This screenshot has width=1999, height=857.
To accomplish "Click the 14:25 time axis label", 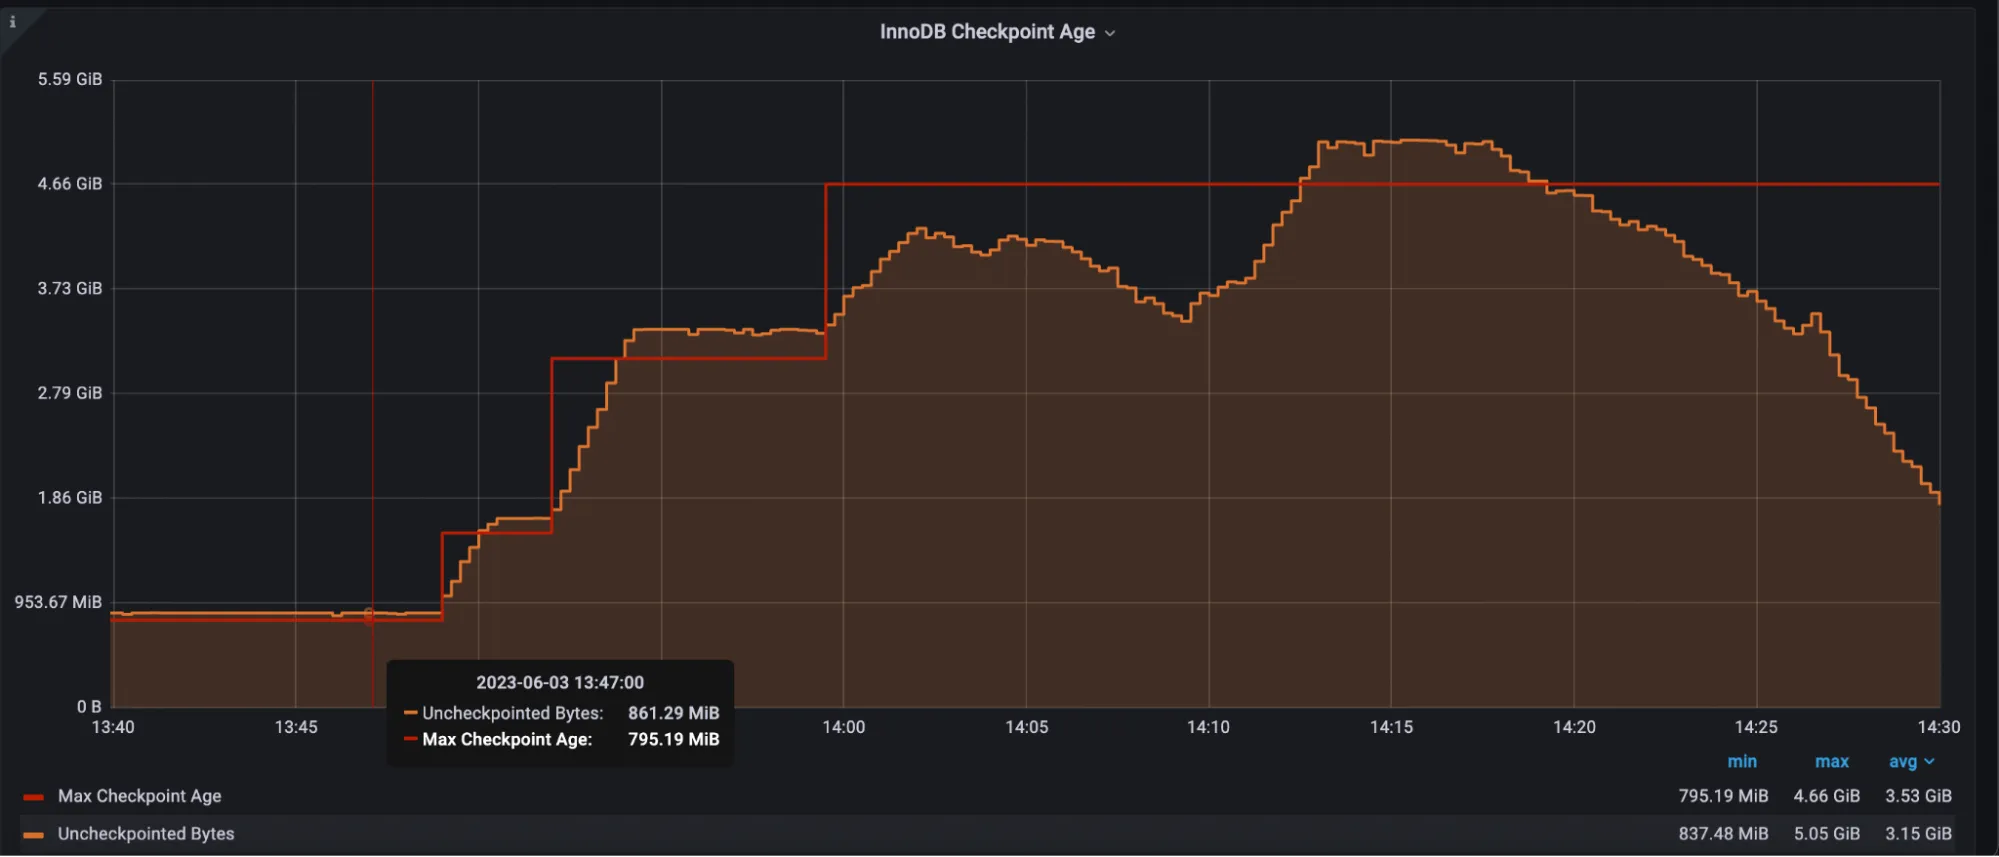I will [1756, 727].
